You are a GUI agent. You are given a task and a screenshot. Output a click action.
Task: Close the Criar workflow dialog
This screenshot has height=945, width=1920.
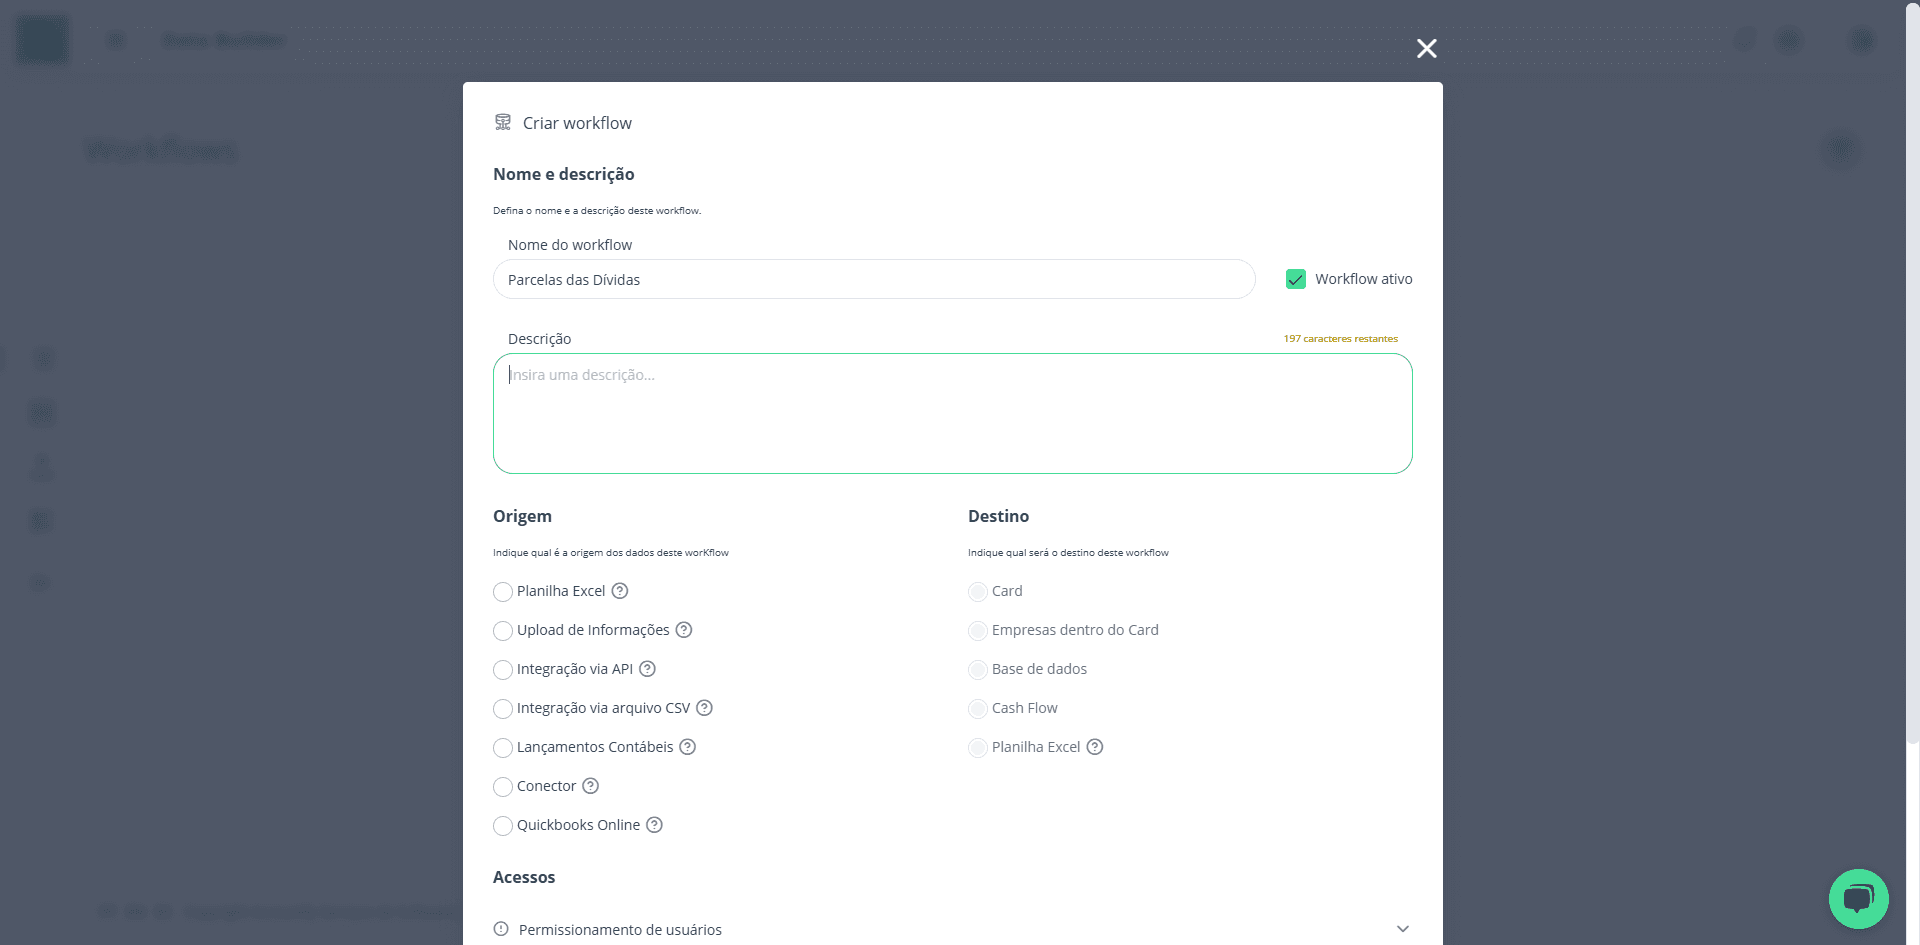pyautogui.click(x=1427, y=48)
